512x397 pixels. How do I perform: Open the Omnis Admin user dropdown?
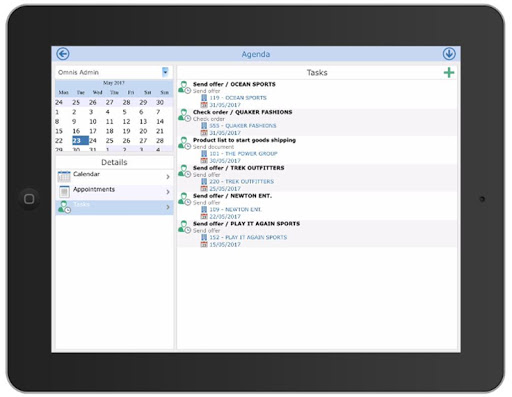165,72
